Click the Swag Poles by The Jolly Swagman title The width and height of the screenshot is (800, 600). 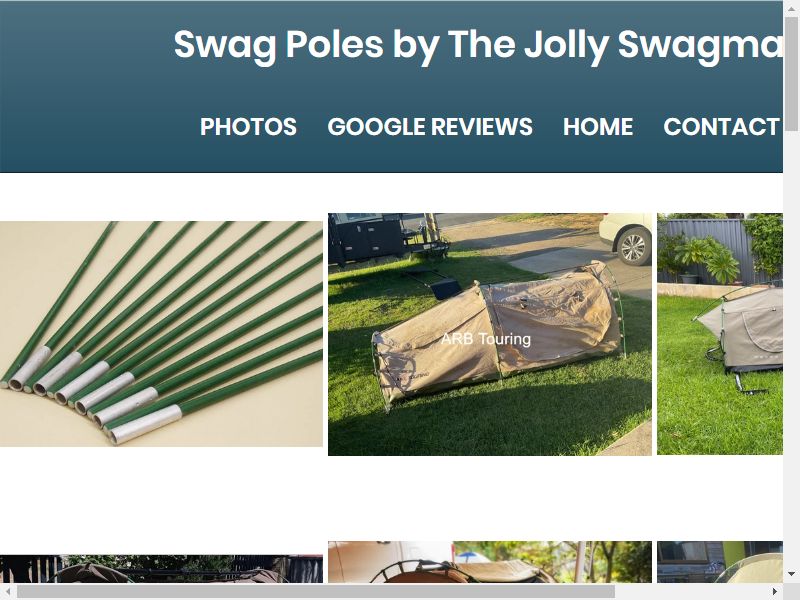[478, 44]
